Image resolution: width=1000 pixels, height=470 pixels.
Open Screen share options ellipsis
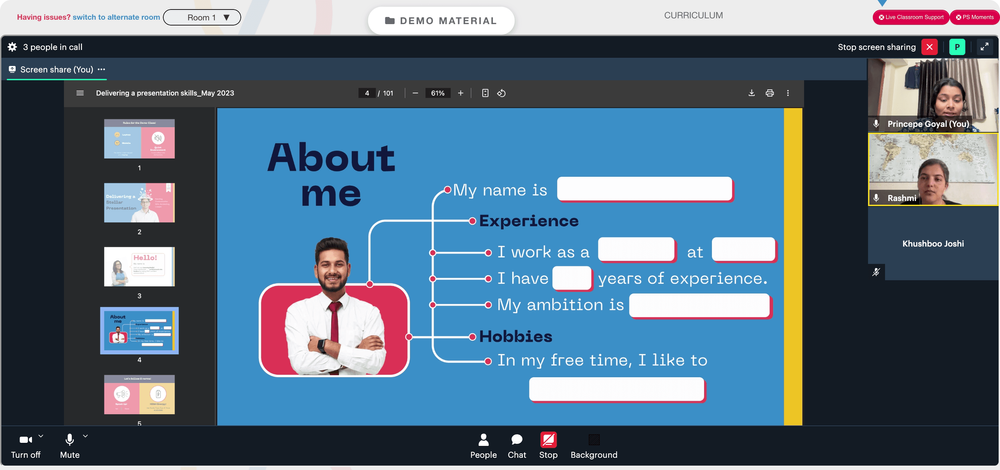pos(101,70)
